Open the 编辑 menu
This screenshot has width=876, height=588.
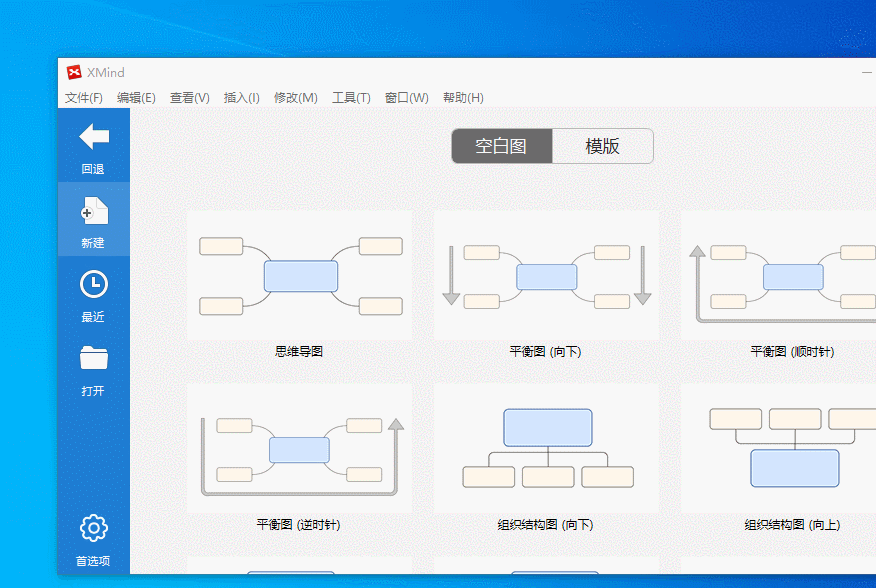[134, 97]
